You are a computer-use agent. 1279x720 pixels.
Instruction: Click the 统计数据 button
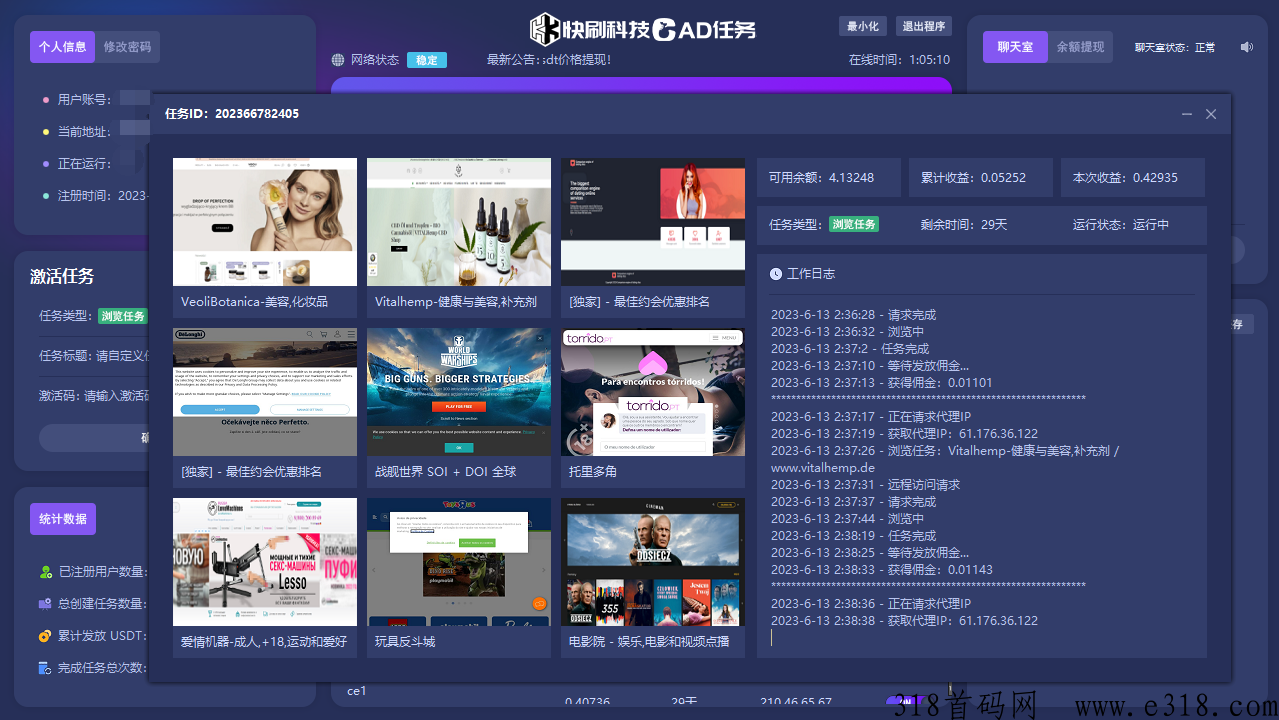tap(63, 519)
